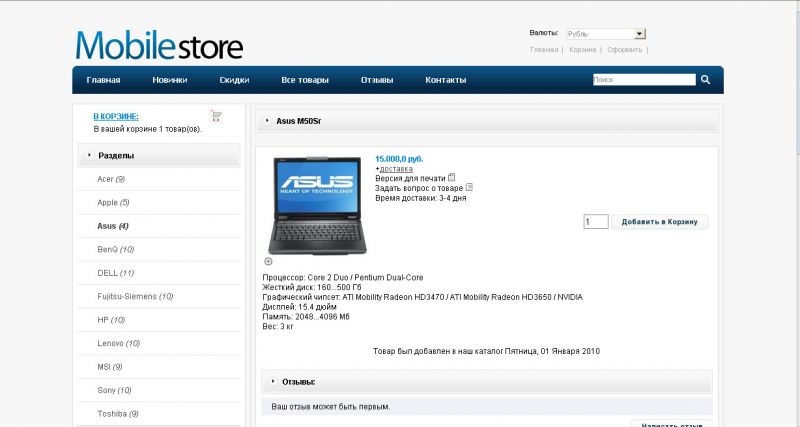Image resolution: width=800 pixels, height=427 pixels.
Task: Click the Mobilestore logo
Action: pos(160,45)
